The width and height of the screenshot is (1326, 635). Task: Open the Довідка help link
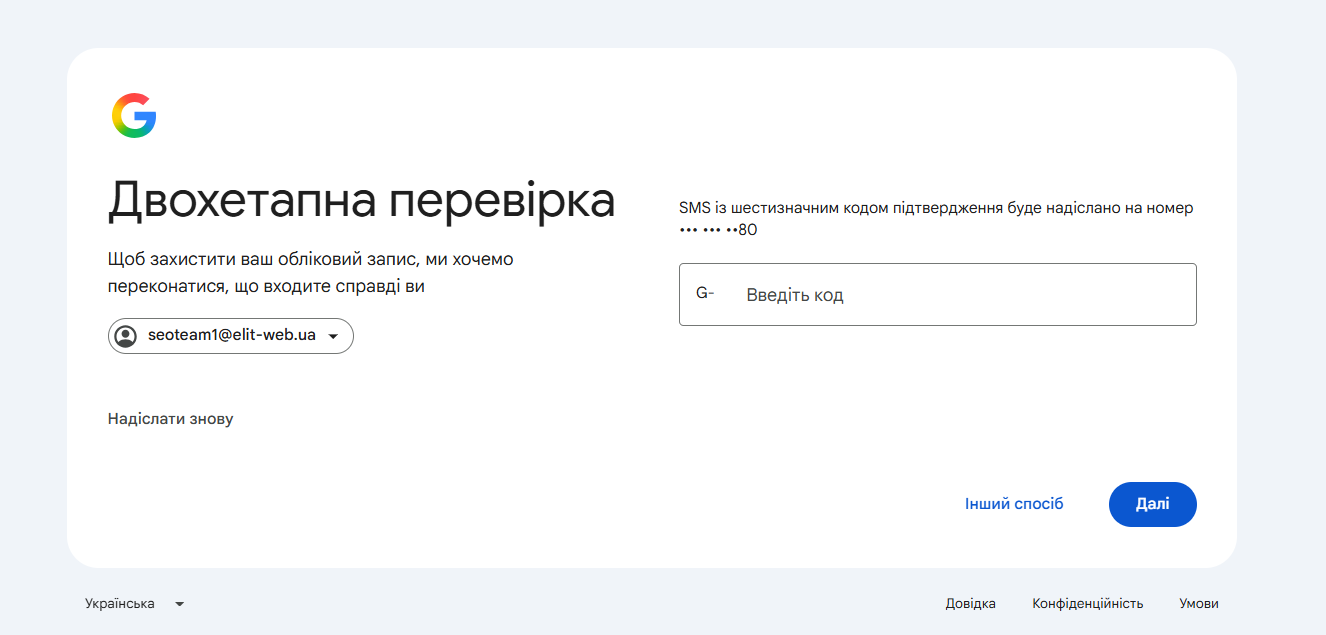(x=971, y=604)
